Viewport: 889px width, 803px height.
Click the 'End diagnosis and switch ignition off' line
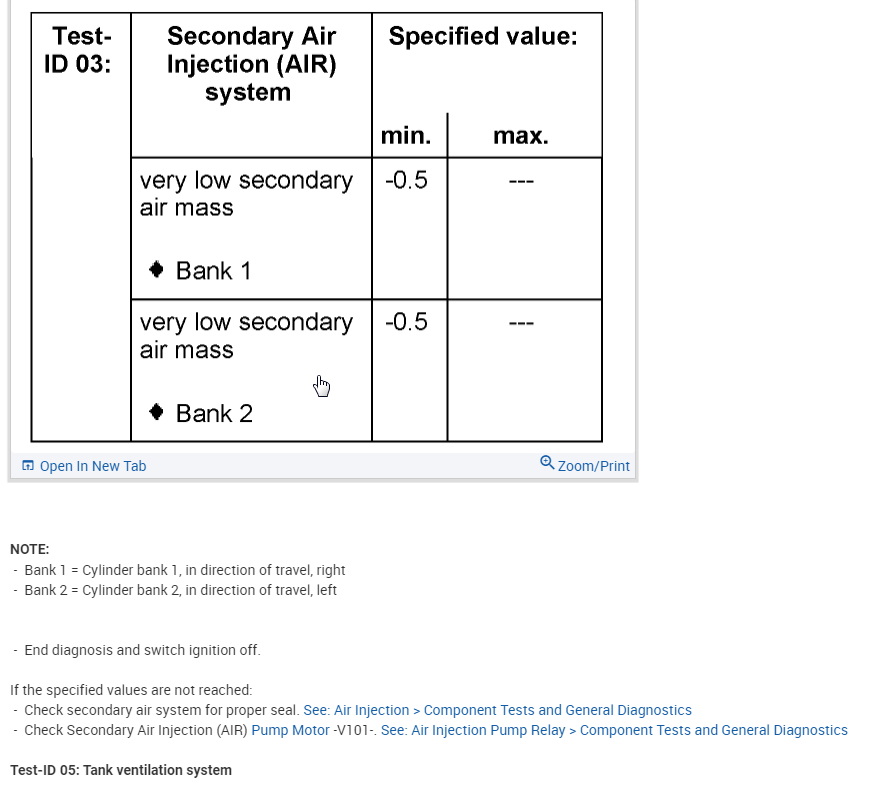pyautogui.click(x=142, y=650)
